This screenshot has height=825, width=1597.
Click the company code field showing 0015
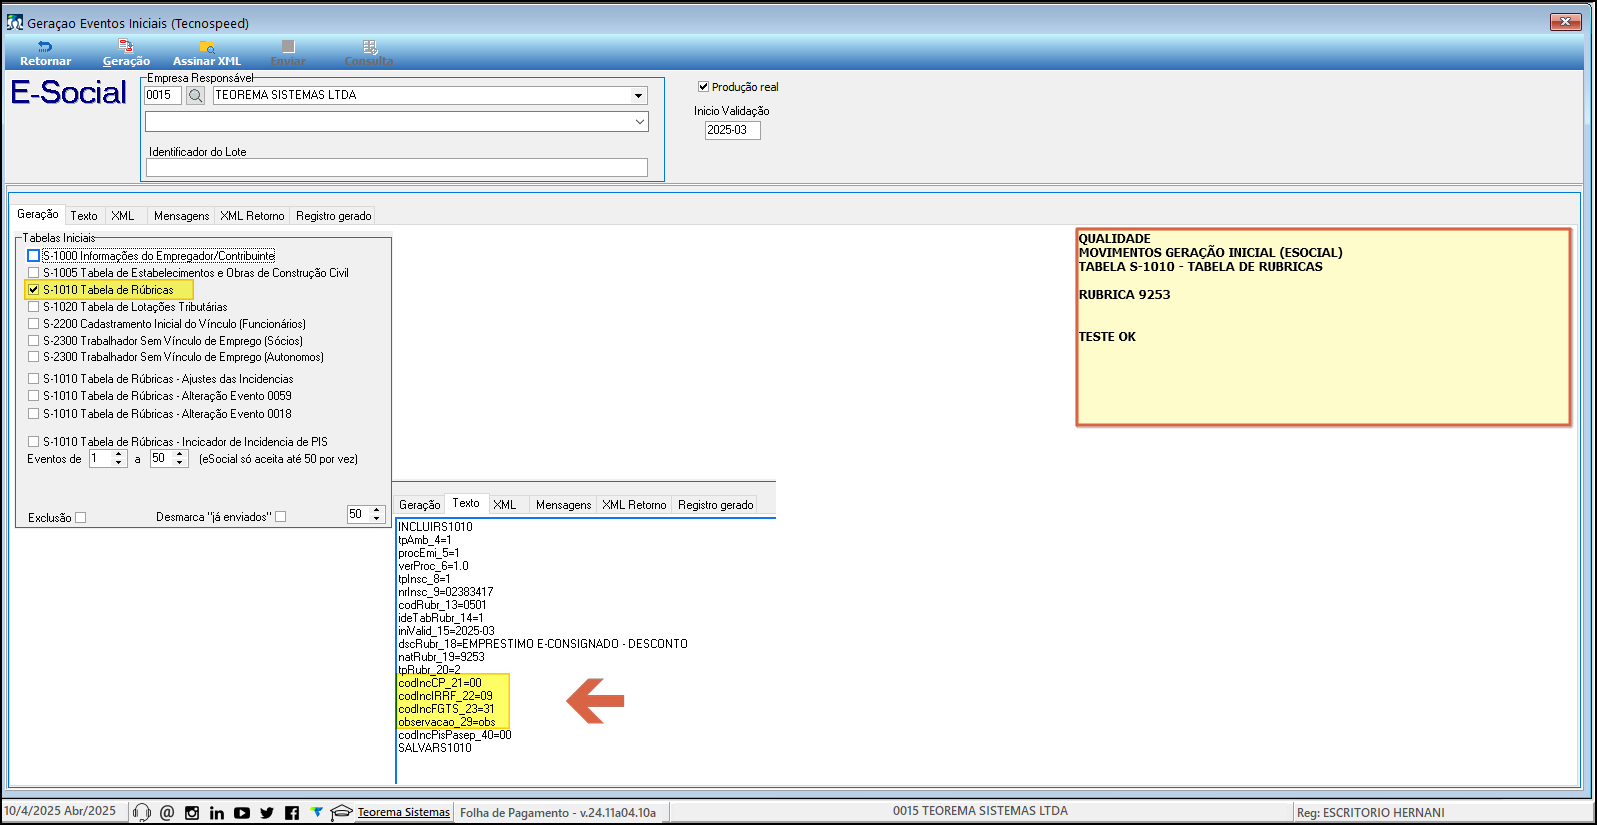(x=163, y=95)
